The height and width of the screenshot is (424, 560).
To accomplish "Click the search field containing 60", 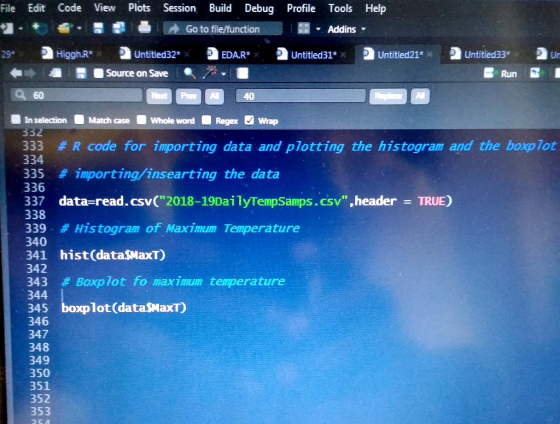I will pyautogui.click(x=76, y=95).
